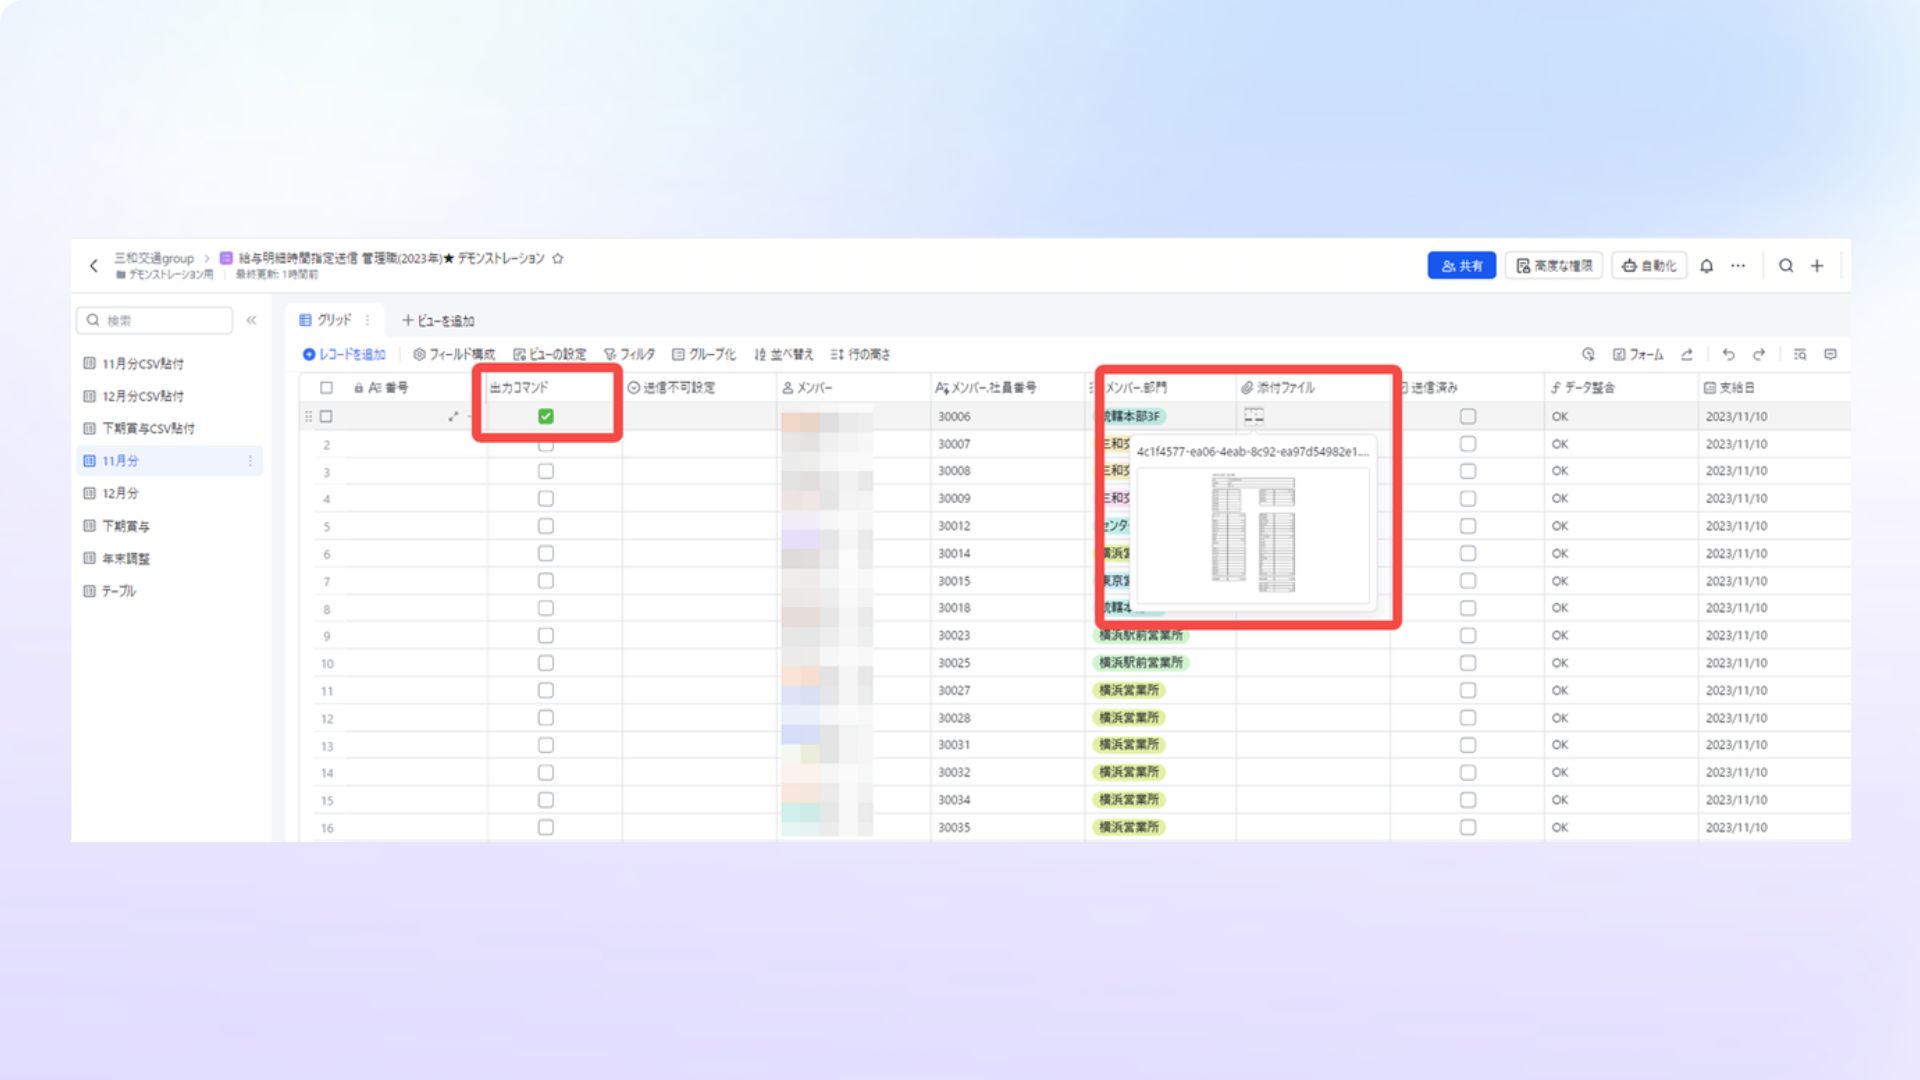
Task: Expand record in first row
Action: pos(453,417)
